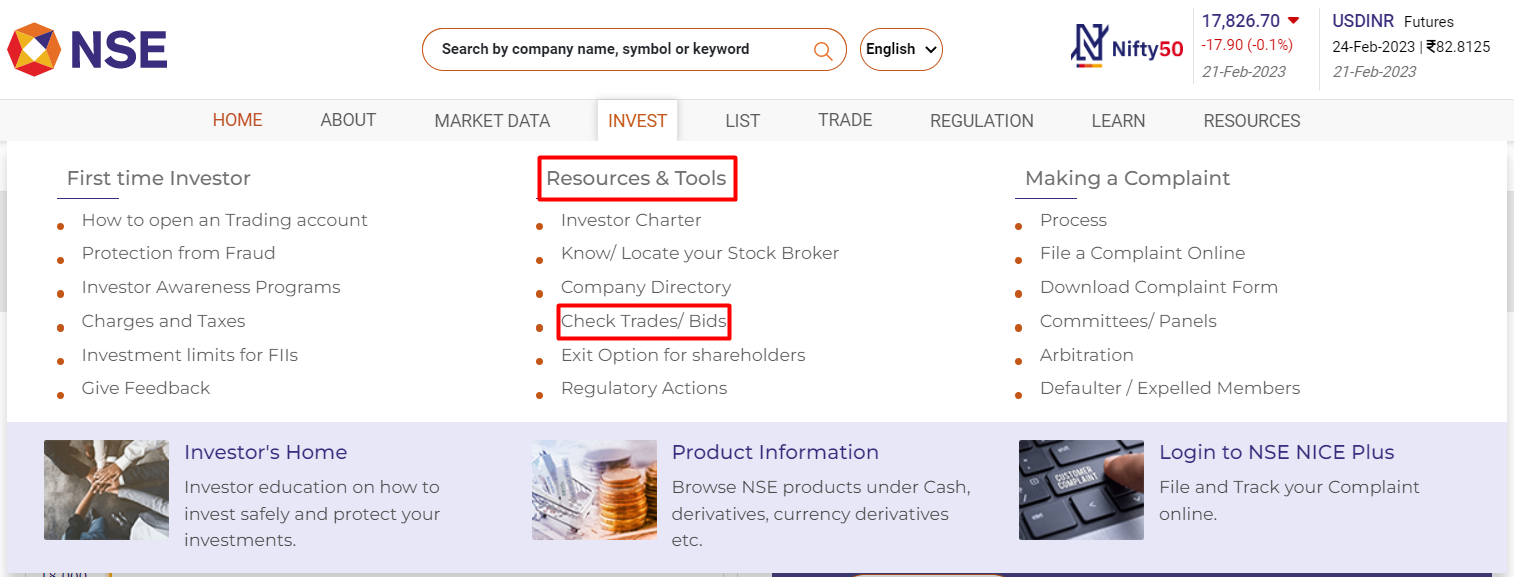This screenshot has width=1514, height=577.
Task: Open the Protection from Fraud link
Action: [178, 253]
